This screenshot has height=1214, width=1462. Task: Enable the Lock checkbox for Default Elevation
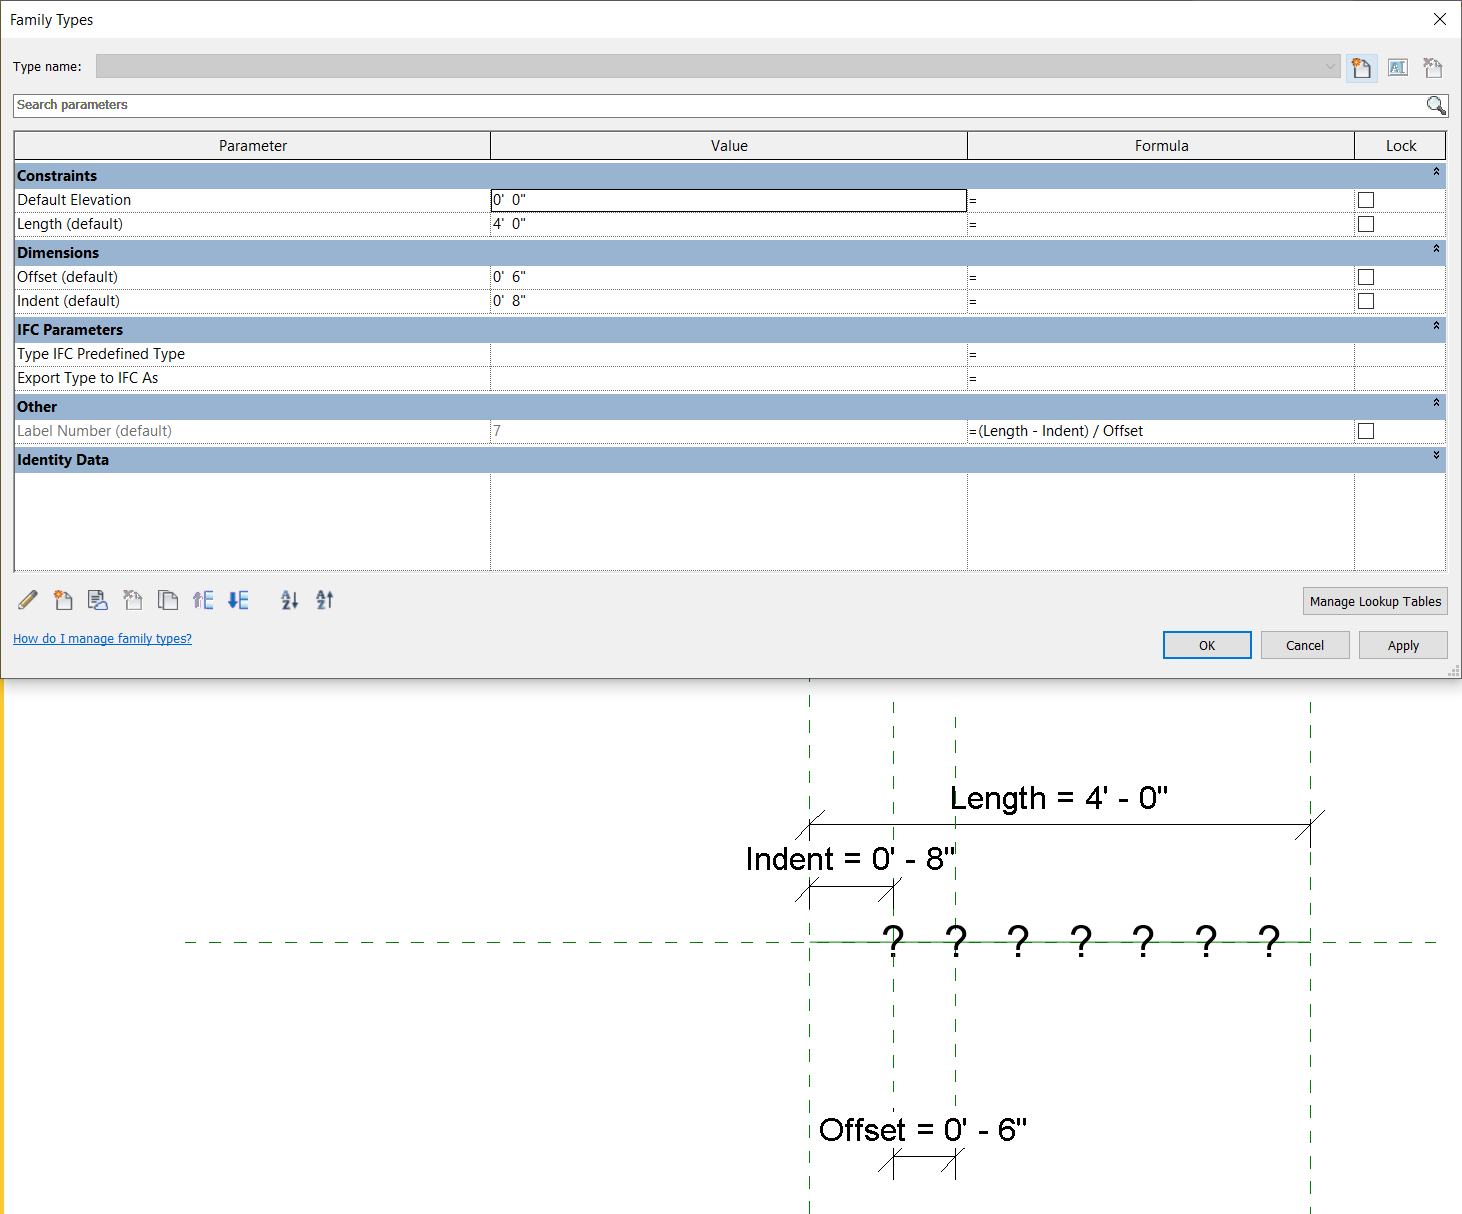(x=1366, y=200)
